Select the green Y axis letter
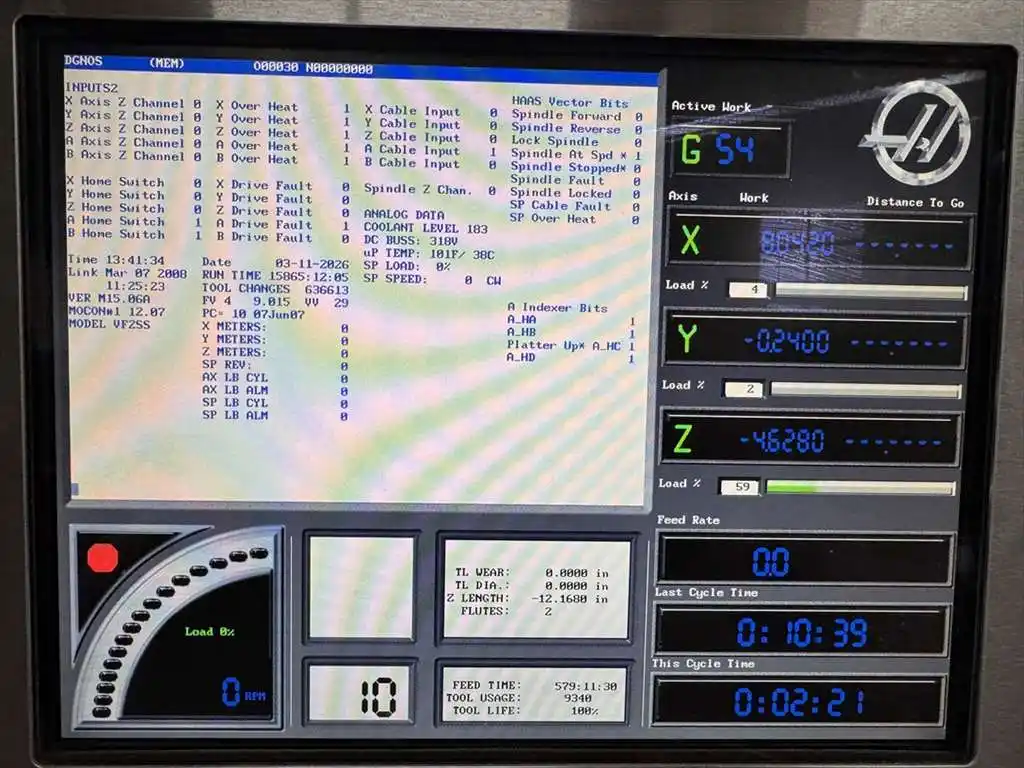 click(686, 340)
